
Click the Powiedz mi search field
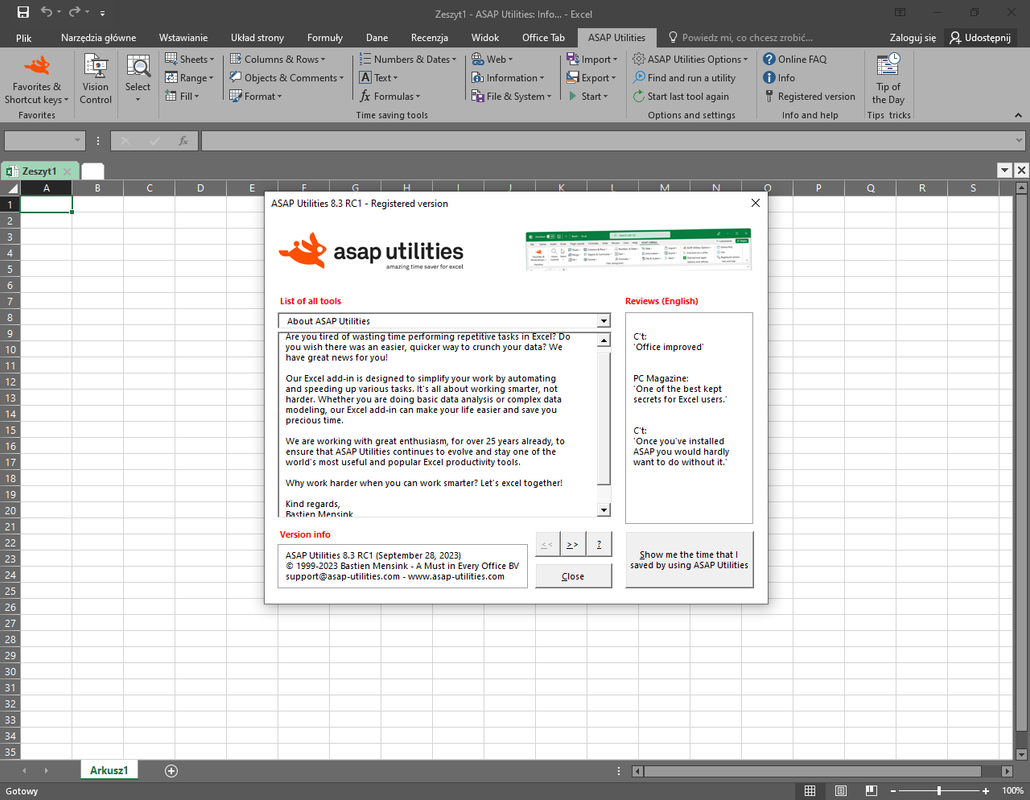pyautogui.click(x=740, y=37)
